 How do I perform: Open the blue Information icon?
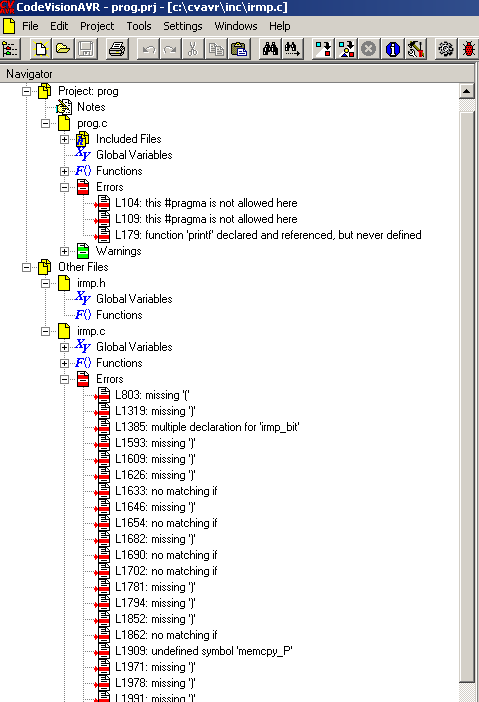click(393, 49)
